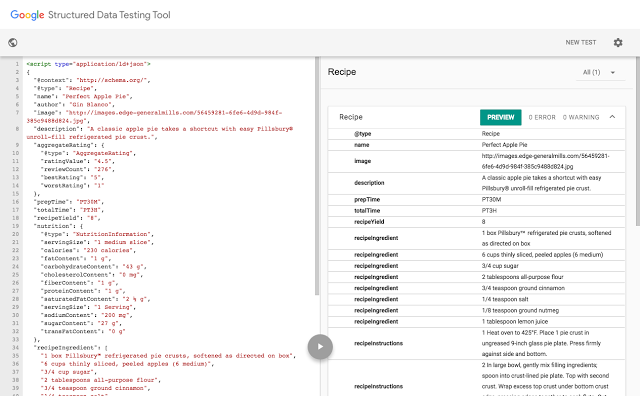This screenshot has width=640, height=396.
Task: Select the prepTime property row
Action: coord(477,200)
